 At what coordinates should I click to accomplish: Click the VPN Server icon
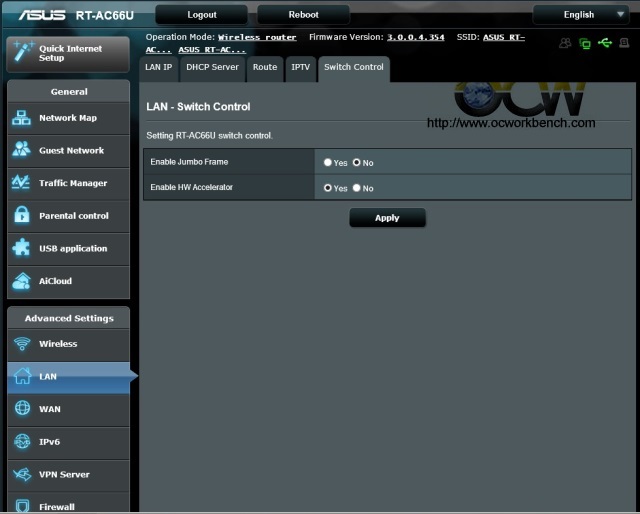click(22, 474)
